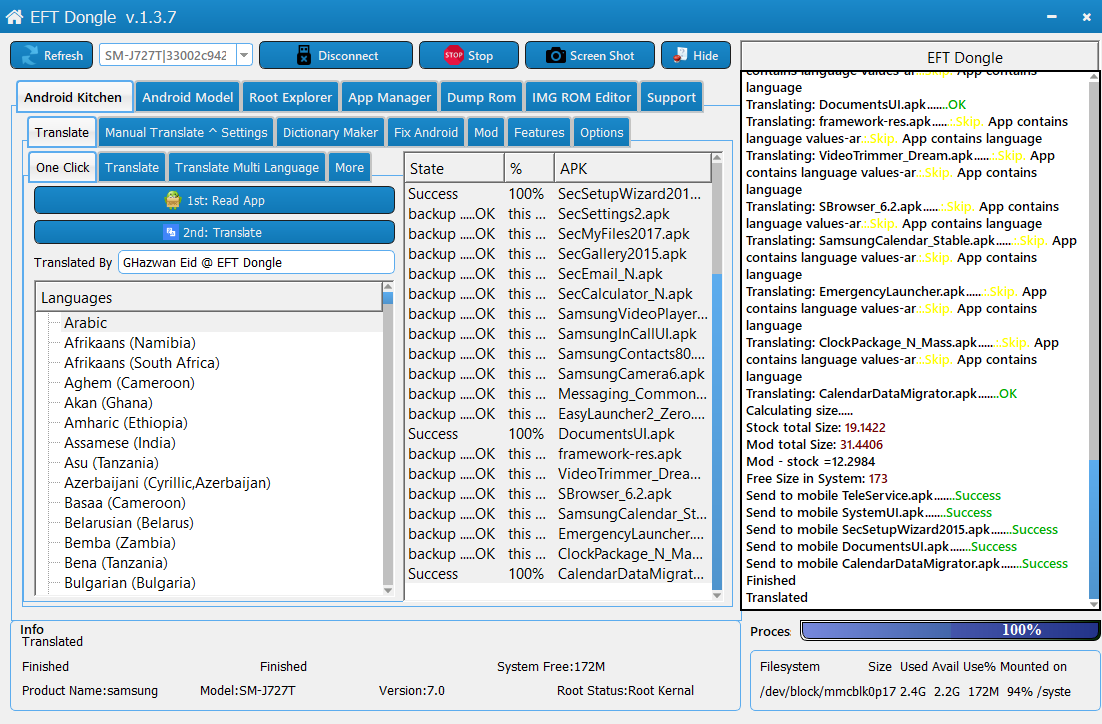Click the log panel scroll down arrow
The height and width of the screenshot is (724, 1102).
[1094, 603]
